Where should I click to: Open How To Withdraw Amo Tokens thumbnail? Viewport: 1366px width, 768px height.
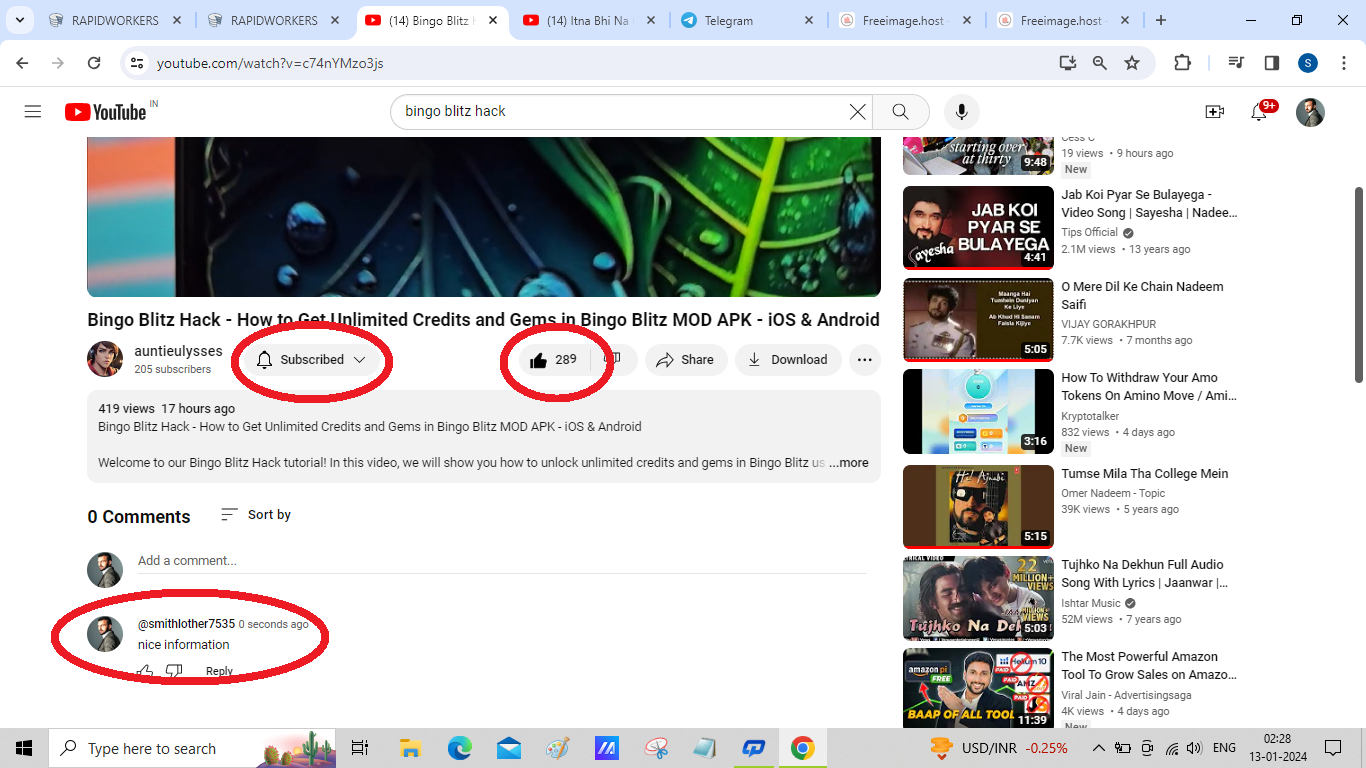point(978,411)
